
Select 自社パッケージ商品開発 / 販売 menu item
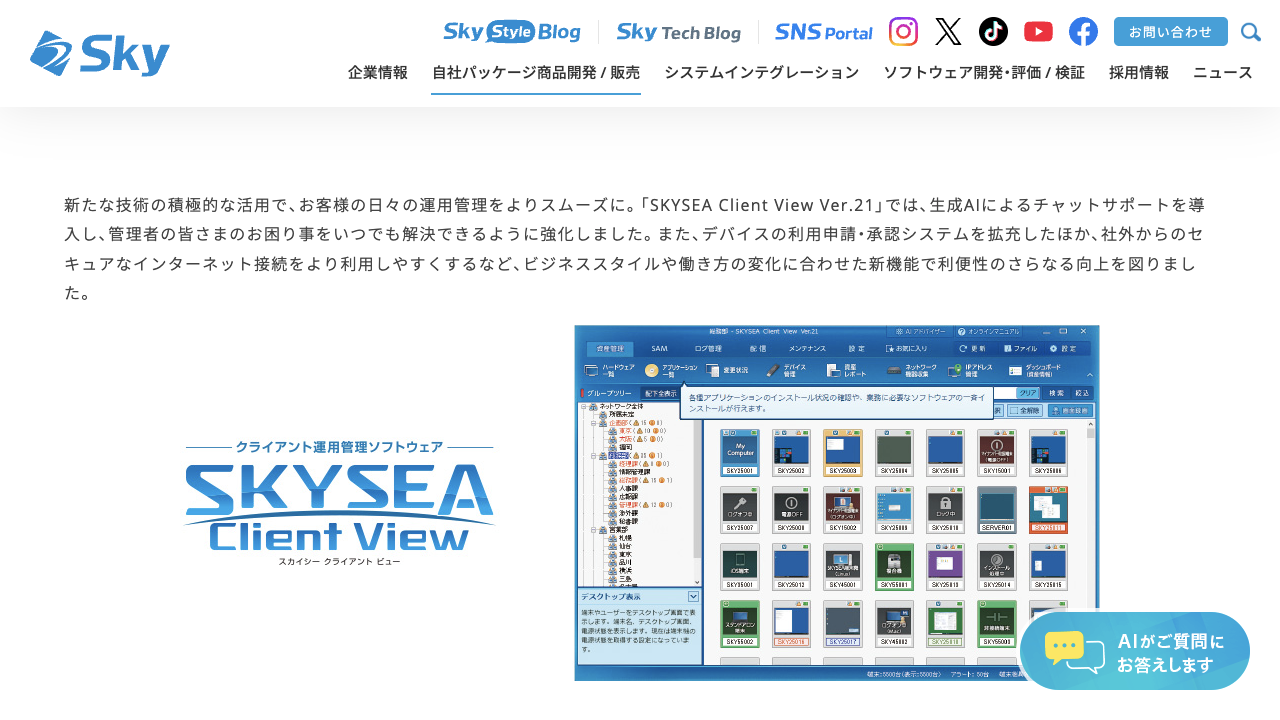point(536,72)
